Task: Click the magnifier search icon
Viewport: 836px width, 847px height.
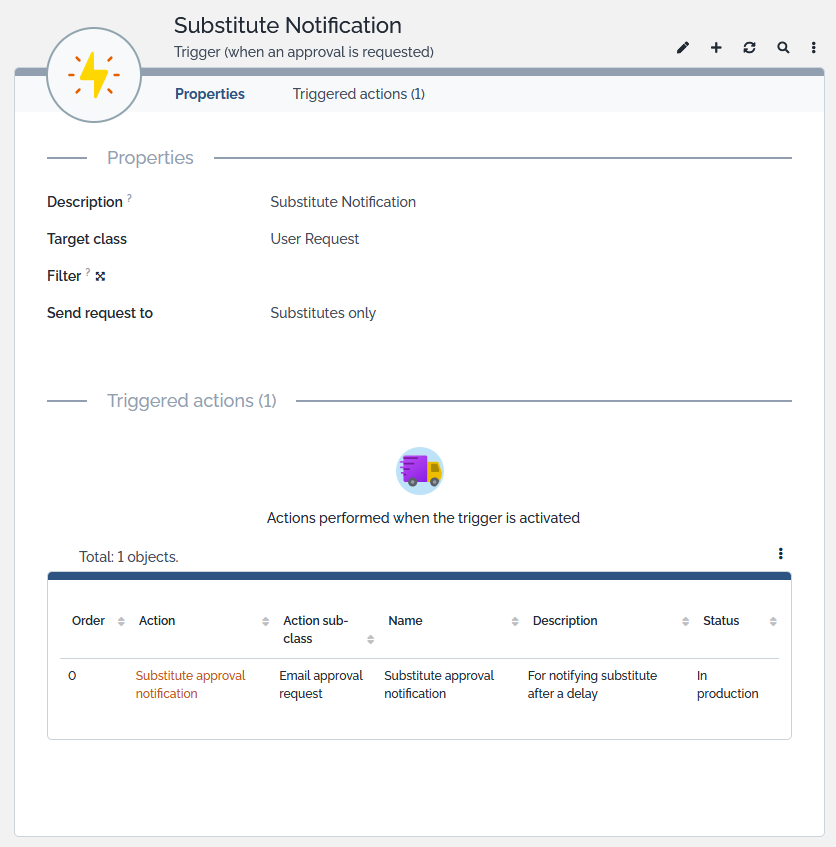Action: point(783,48)
